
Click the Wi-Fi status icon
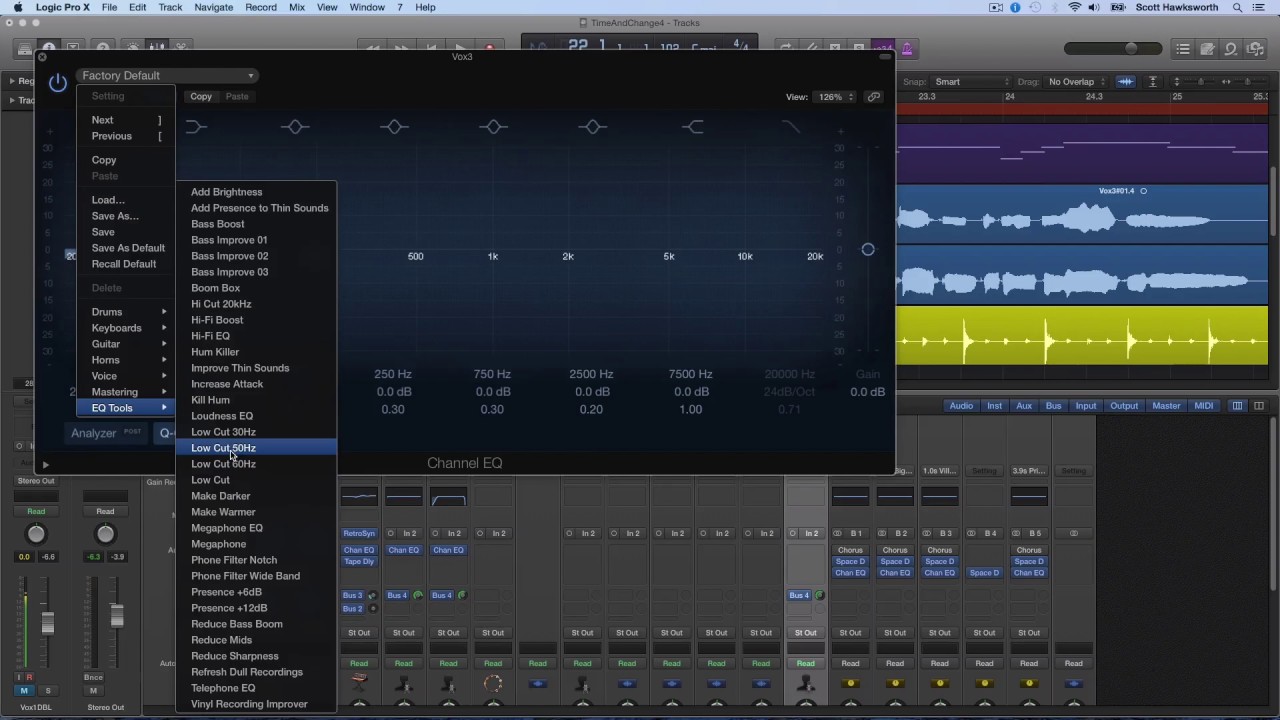click(1075, 7)
